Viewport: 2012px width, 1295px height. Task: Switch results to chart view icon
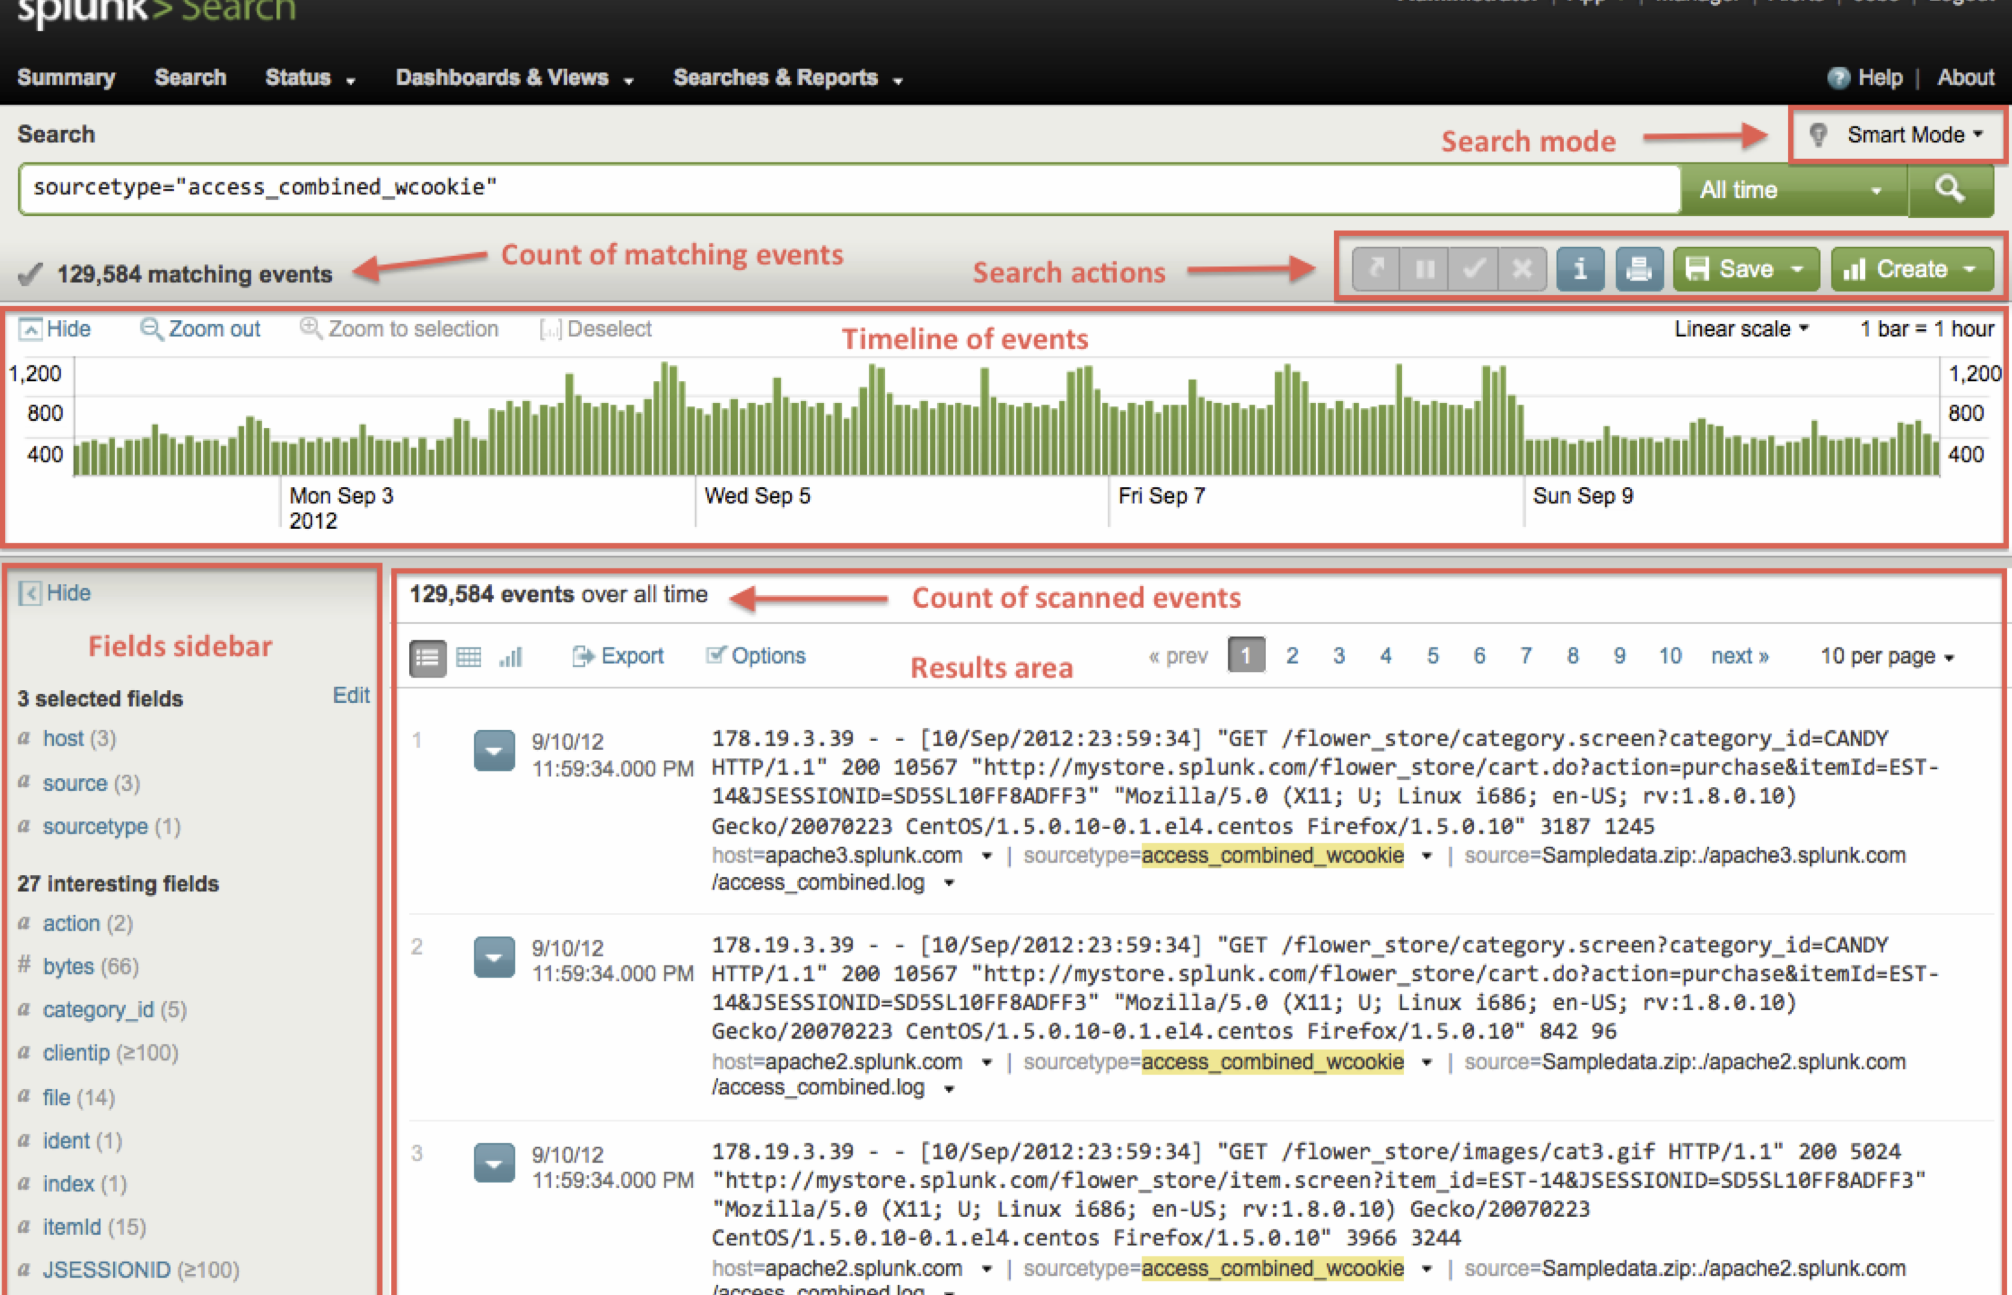[511, 657]
